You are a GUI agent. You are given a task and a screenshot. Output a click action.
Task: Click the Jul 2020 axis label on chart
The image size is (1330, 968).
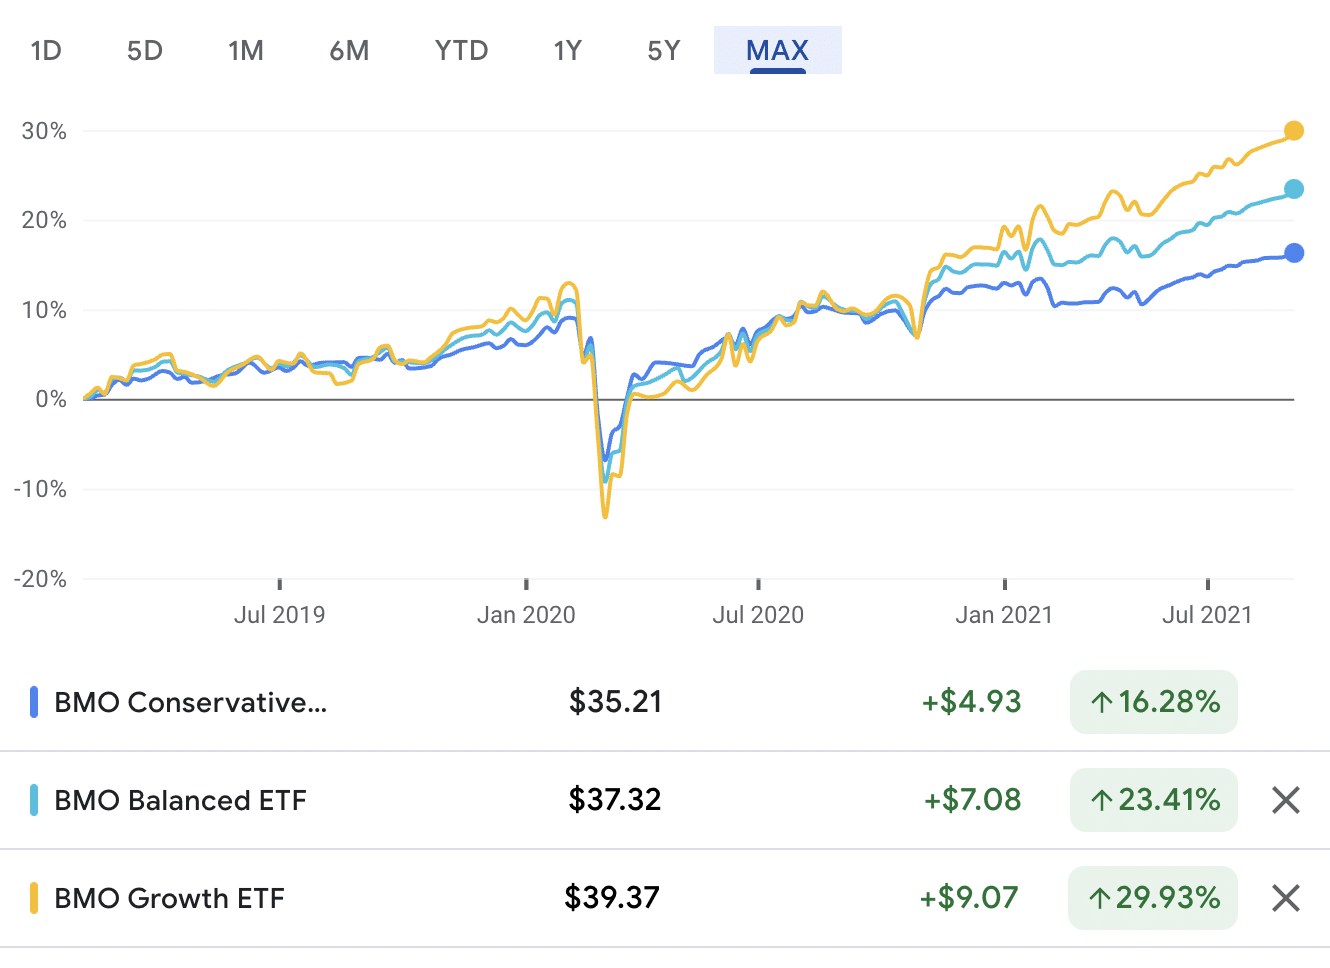(x=758, y=614)
